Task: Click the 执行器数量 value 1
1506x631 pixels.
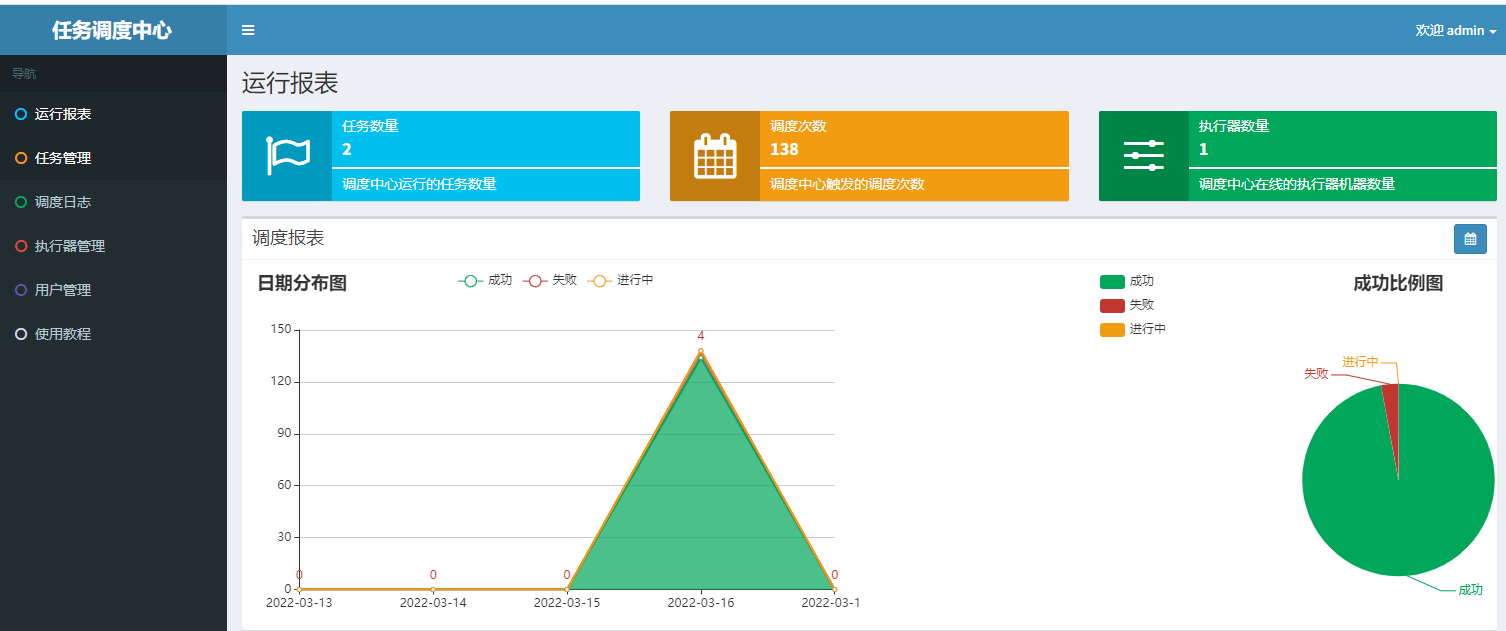Action: point(1204,150)
